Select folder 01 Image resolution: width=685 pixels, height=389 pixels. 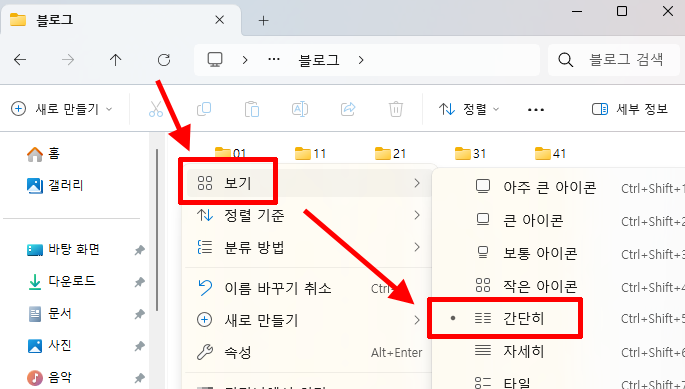pos(231,153)
